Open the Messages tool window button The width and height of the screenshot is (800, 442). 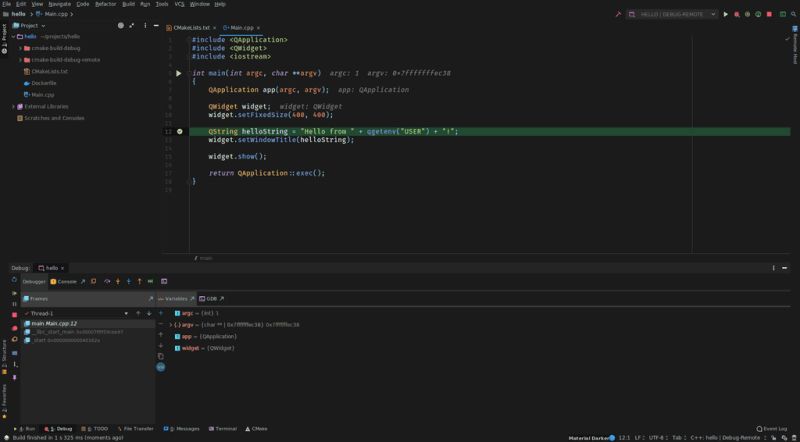click(181, 429)
